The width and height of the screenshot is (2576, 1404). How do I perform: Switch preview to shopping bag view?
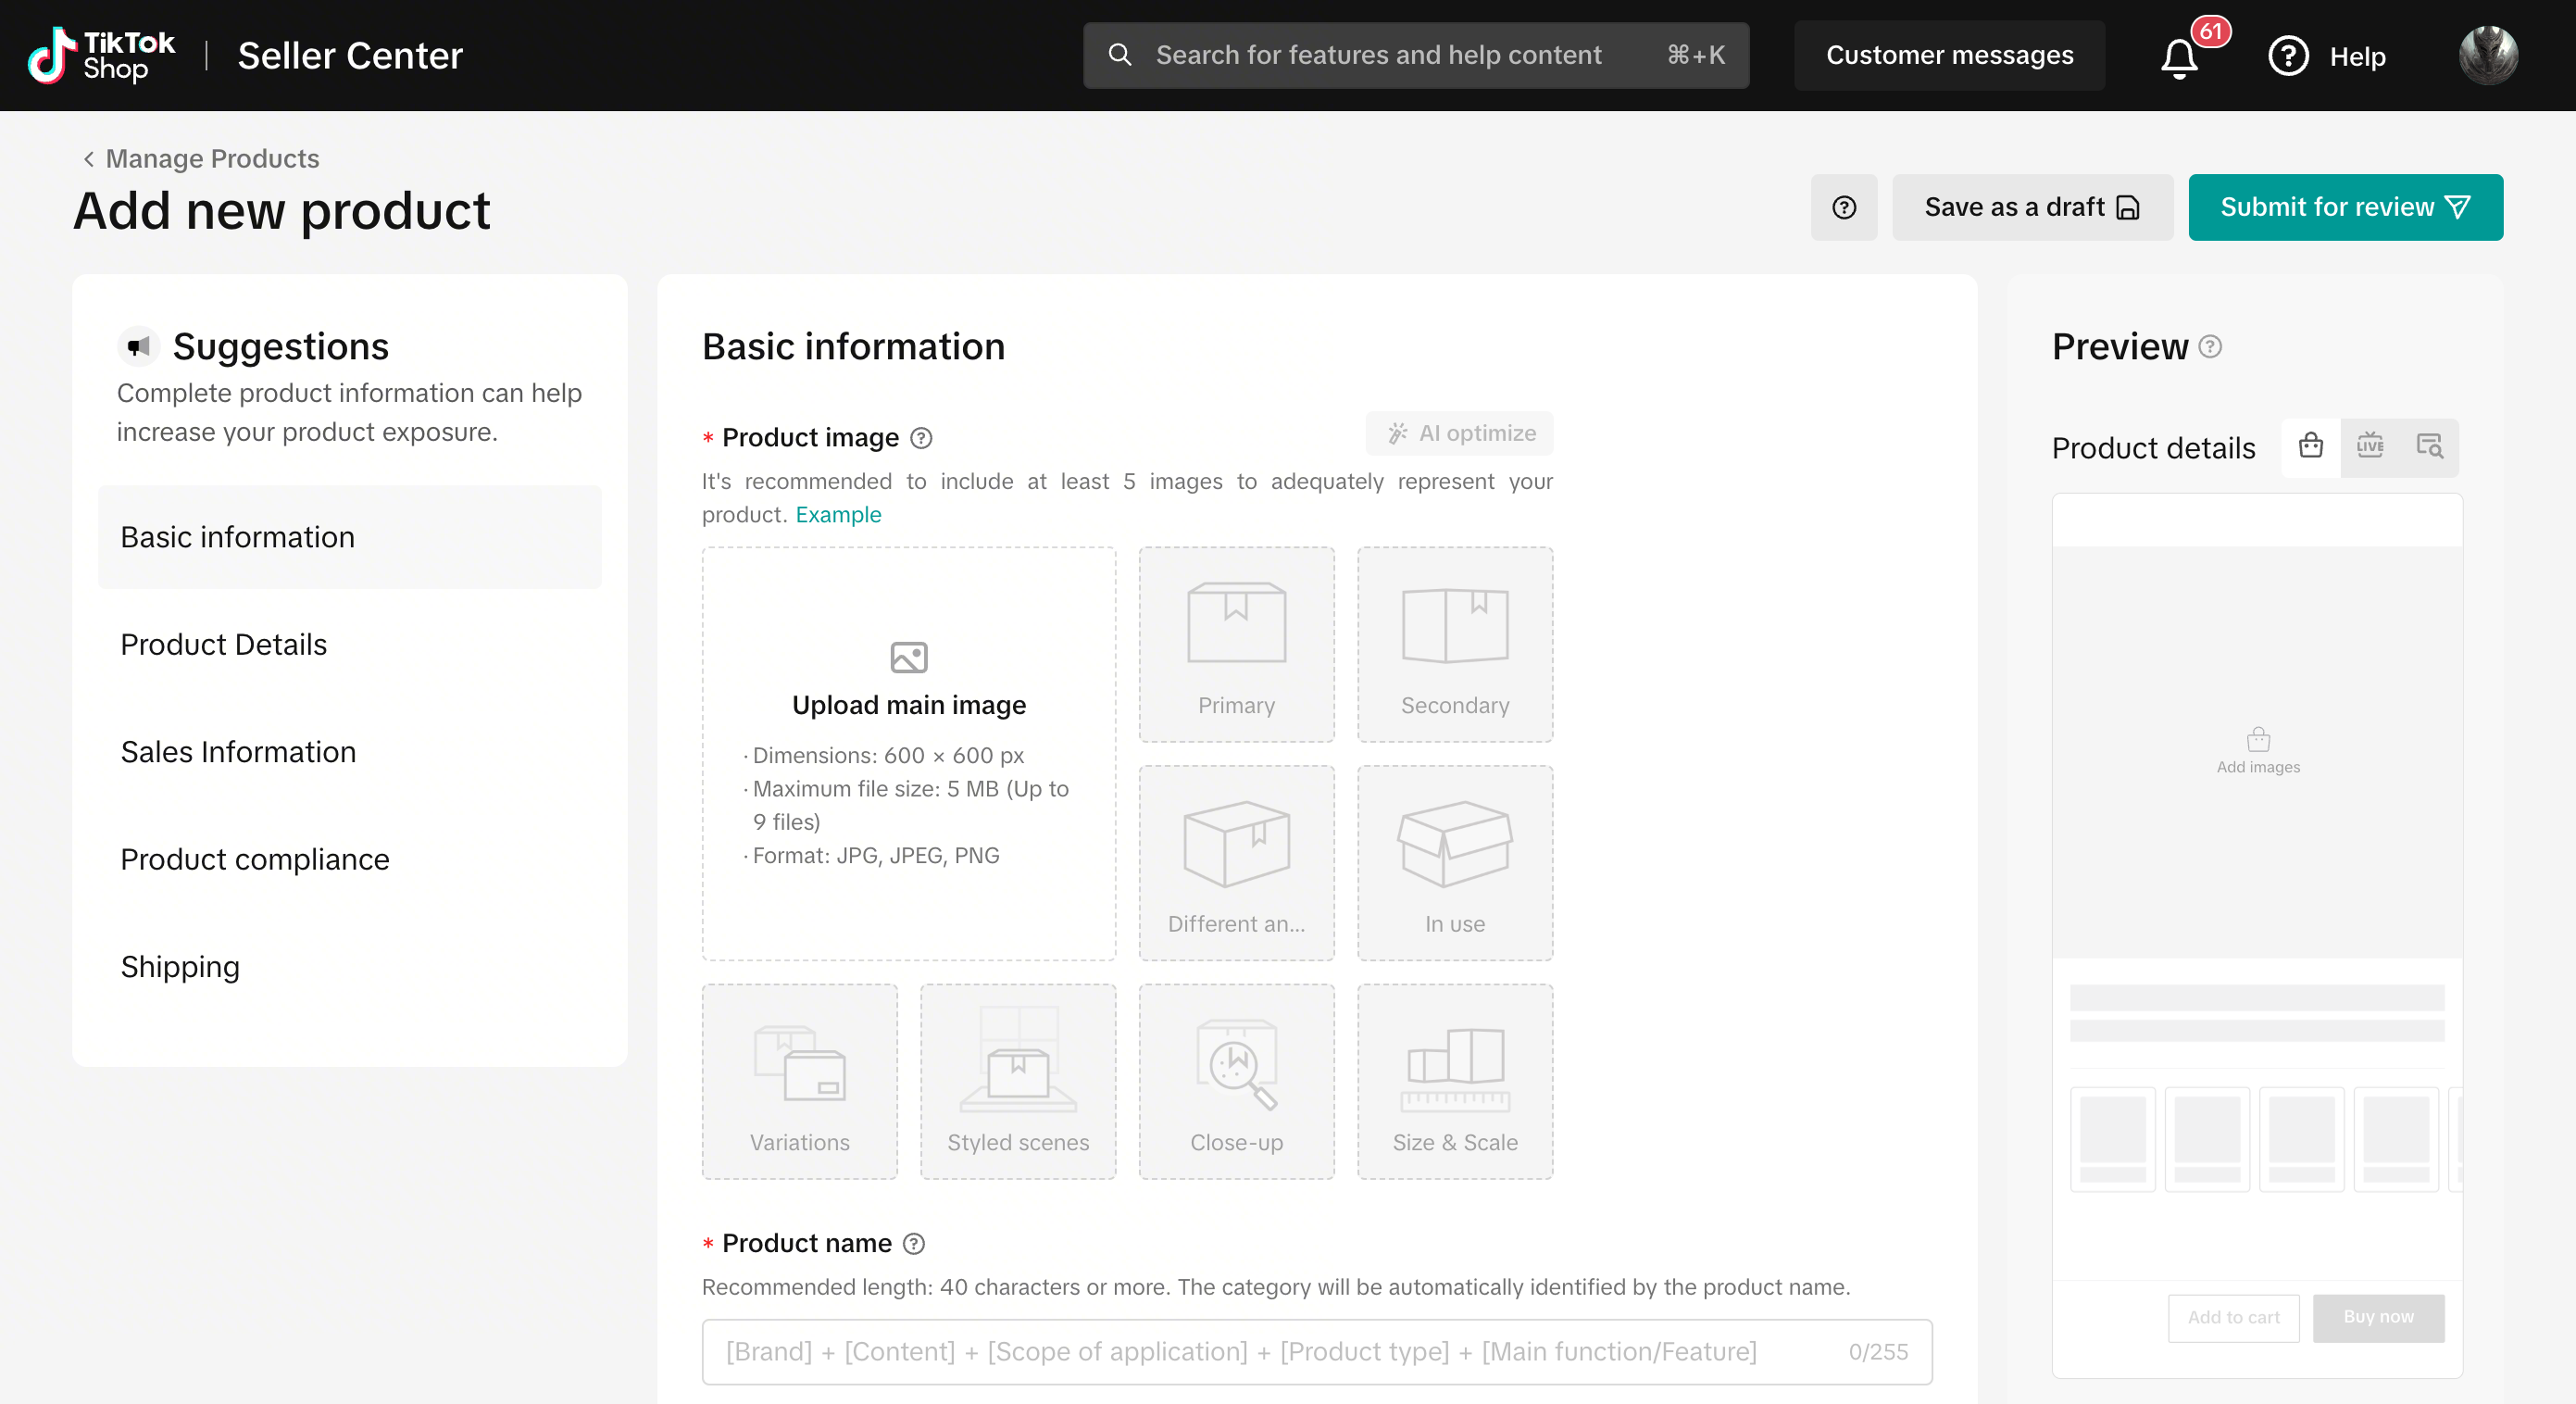[x=2310, y=446]
